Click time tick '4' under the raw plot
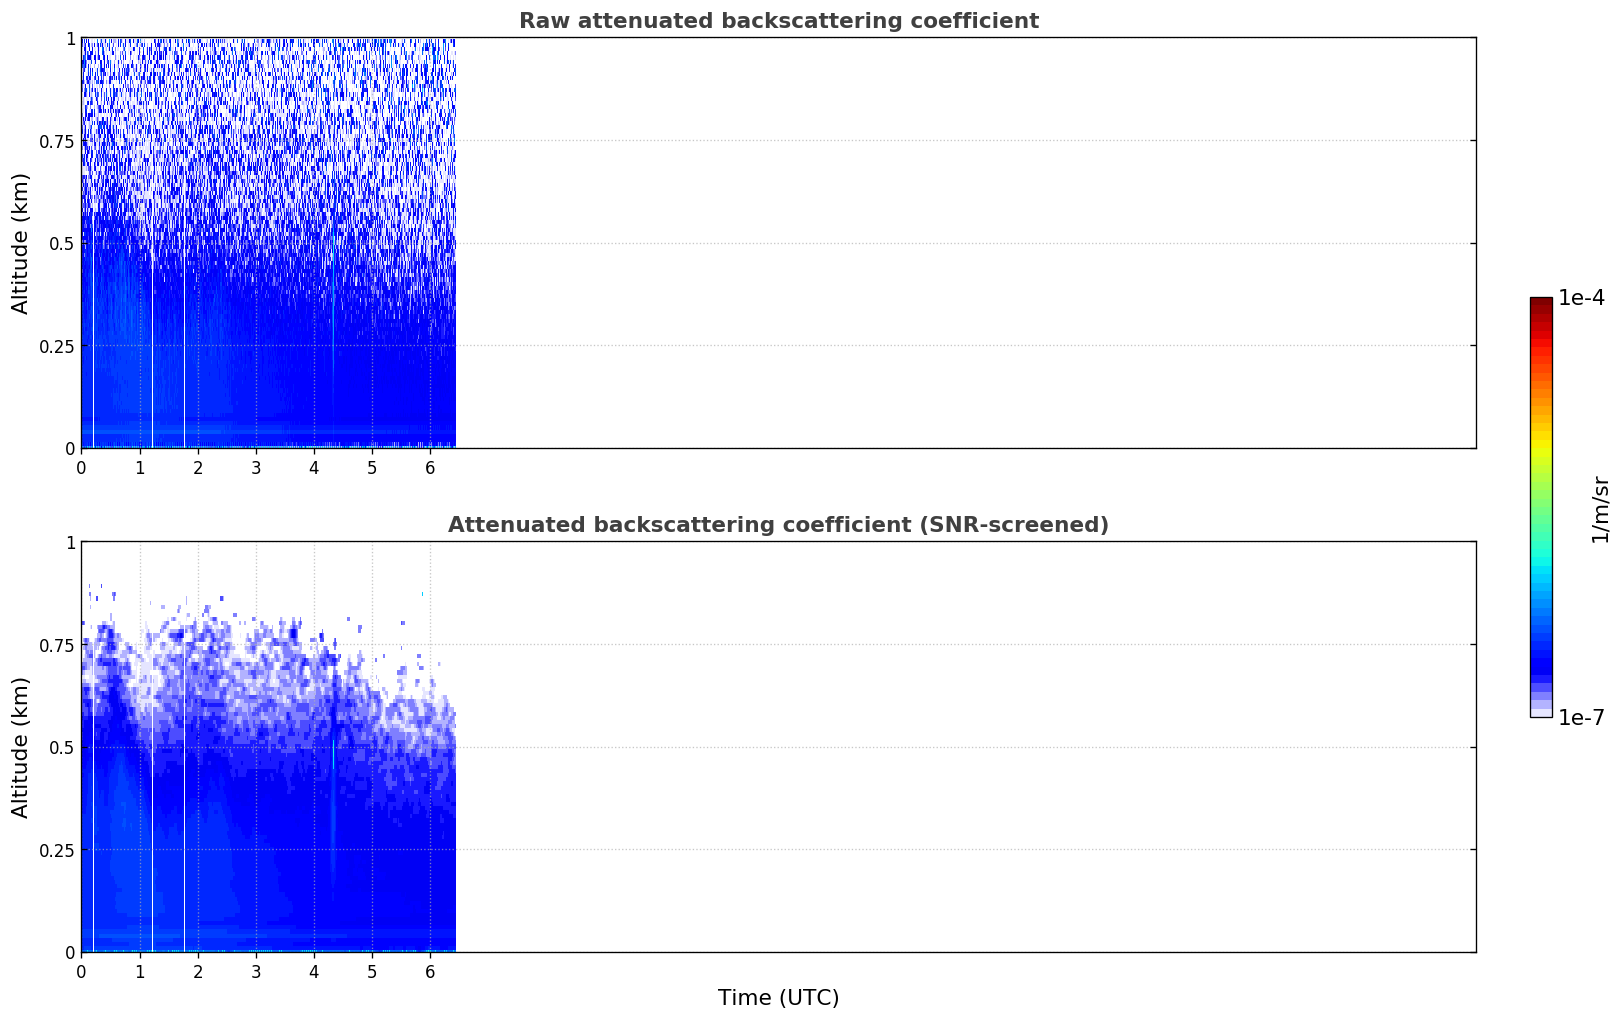 (314, 467)
